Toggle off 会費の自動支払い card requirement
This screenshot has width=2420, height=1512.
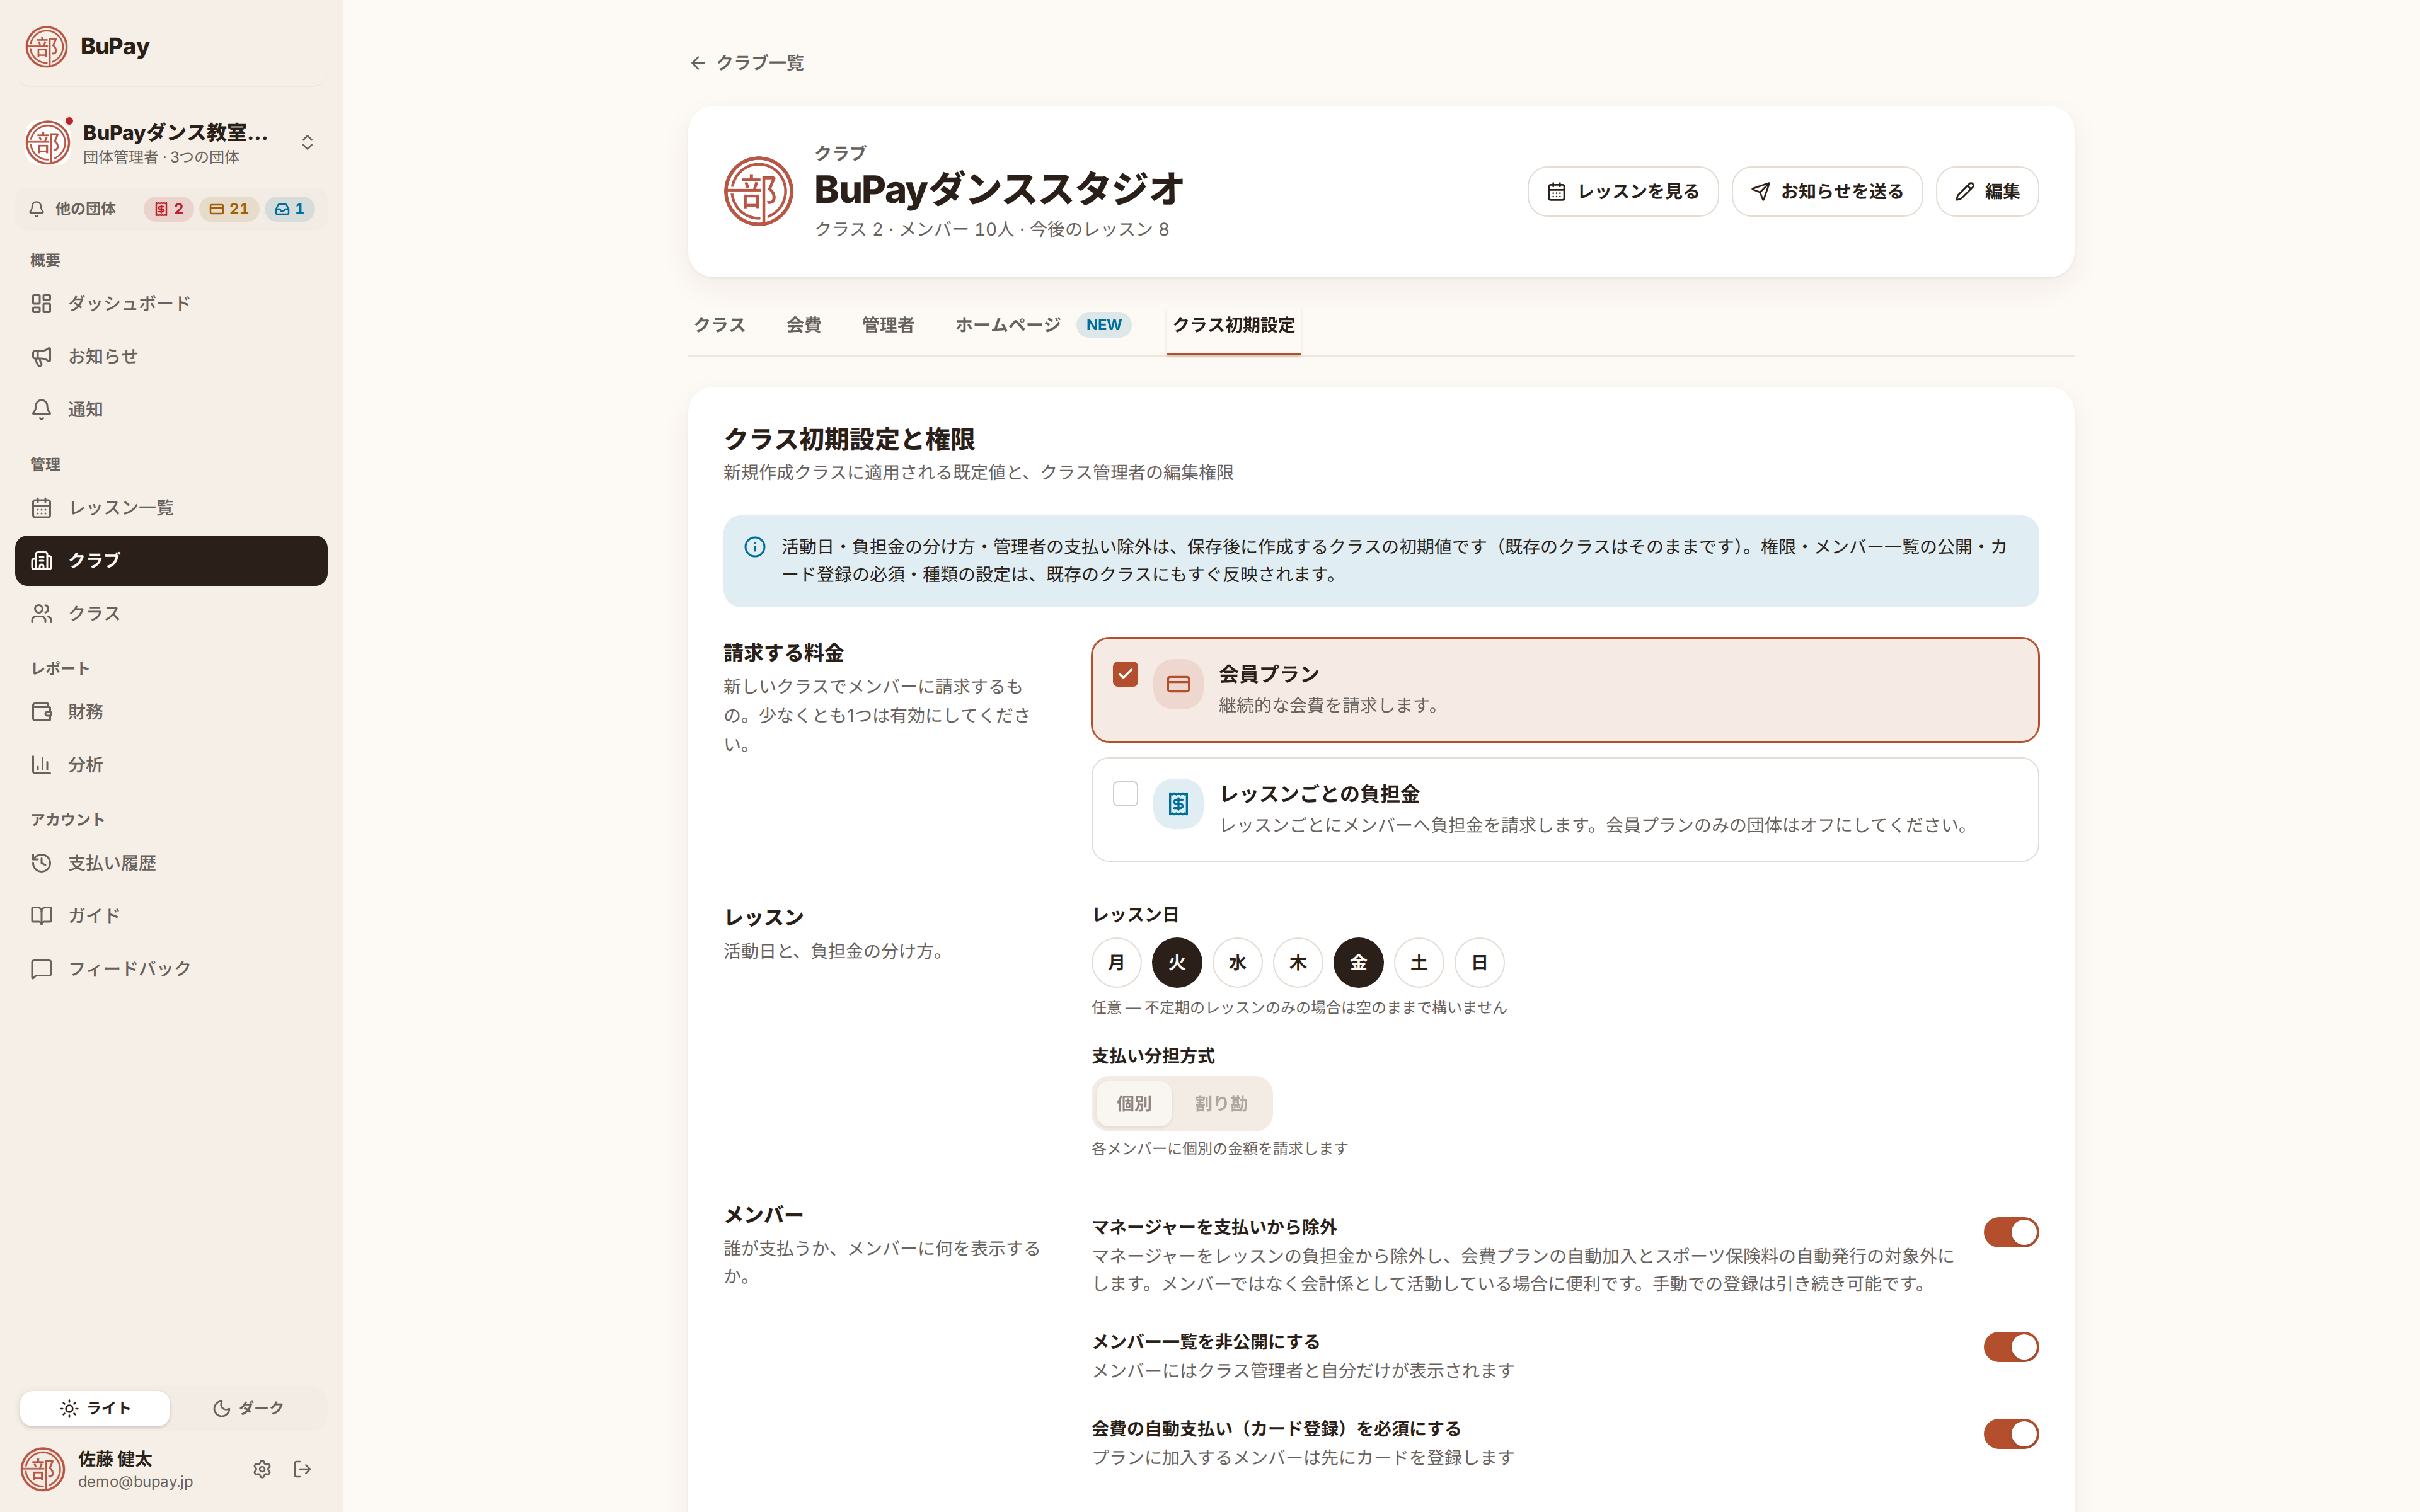point(2011,1434)
